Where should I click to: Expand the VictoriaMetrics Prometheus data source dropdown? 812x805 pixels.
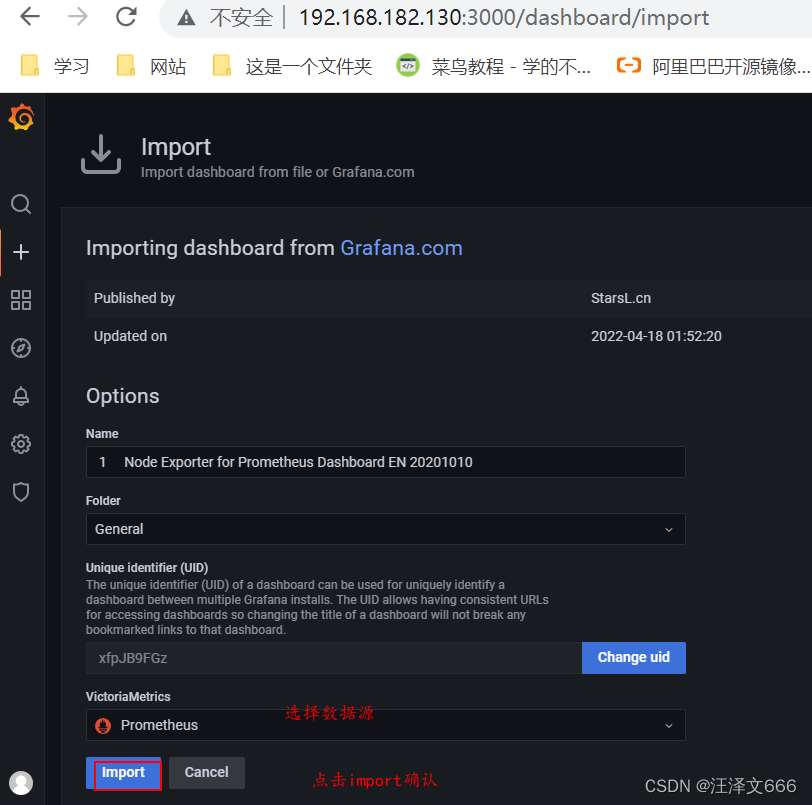click(386, 725)
